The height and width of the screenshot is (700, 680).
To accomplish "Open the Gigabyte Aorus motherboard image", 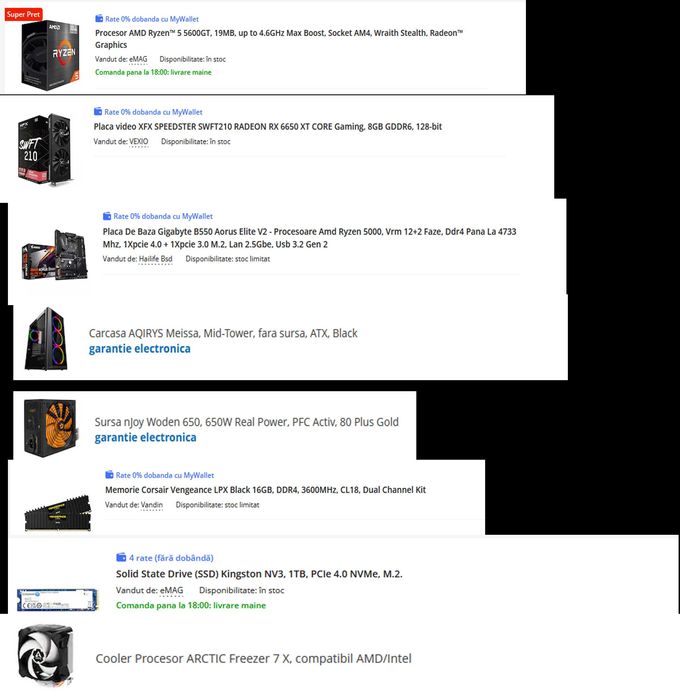I will [54, 255].
